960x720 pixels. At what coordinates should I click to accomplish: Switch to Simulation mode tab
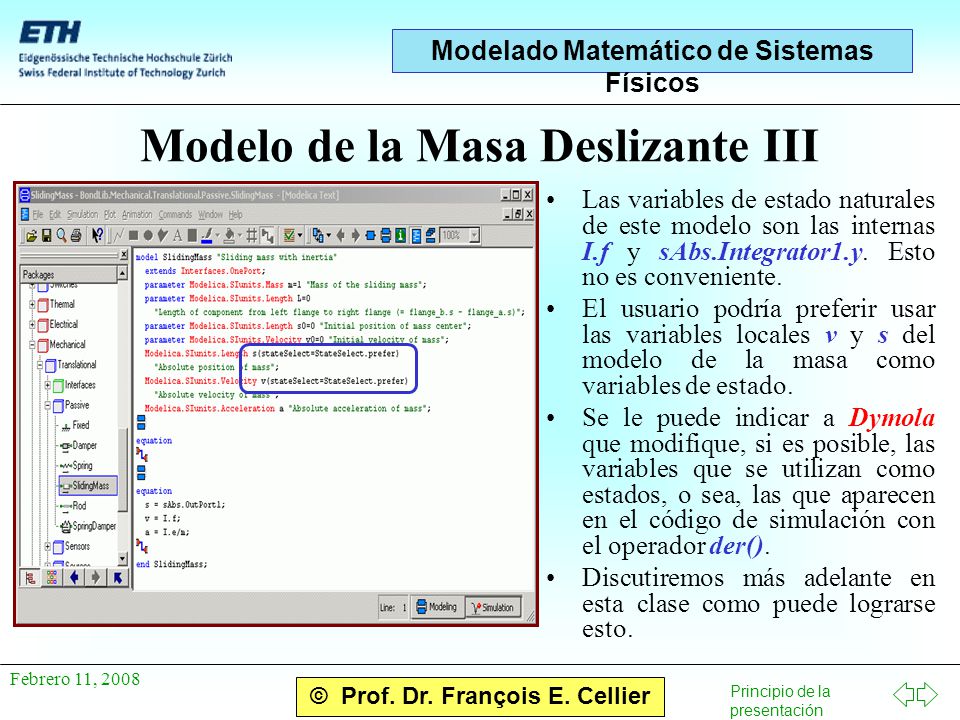pyautogui.click(x=493, y=607)
